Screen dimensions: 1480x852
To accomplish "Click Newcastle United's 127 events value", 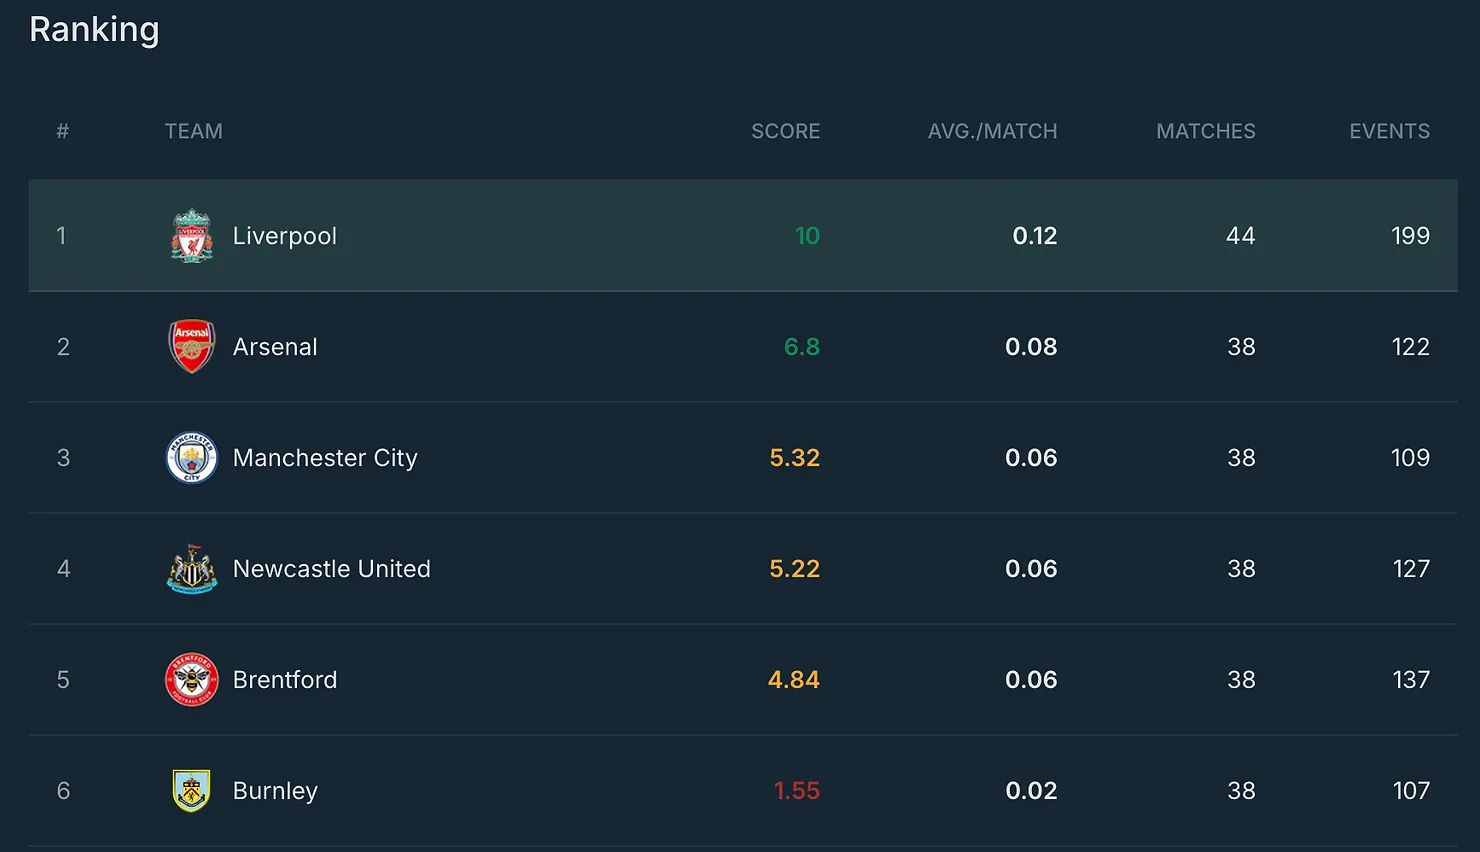I will click(1411, 569).
